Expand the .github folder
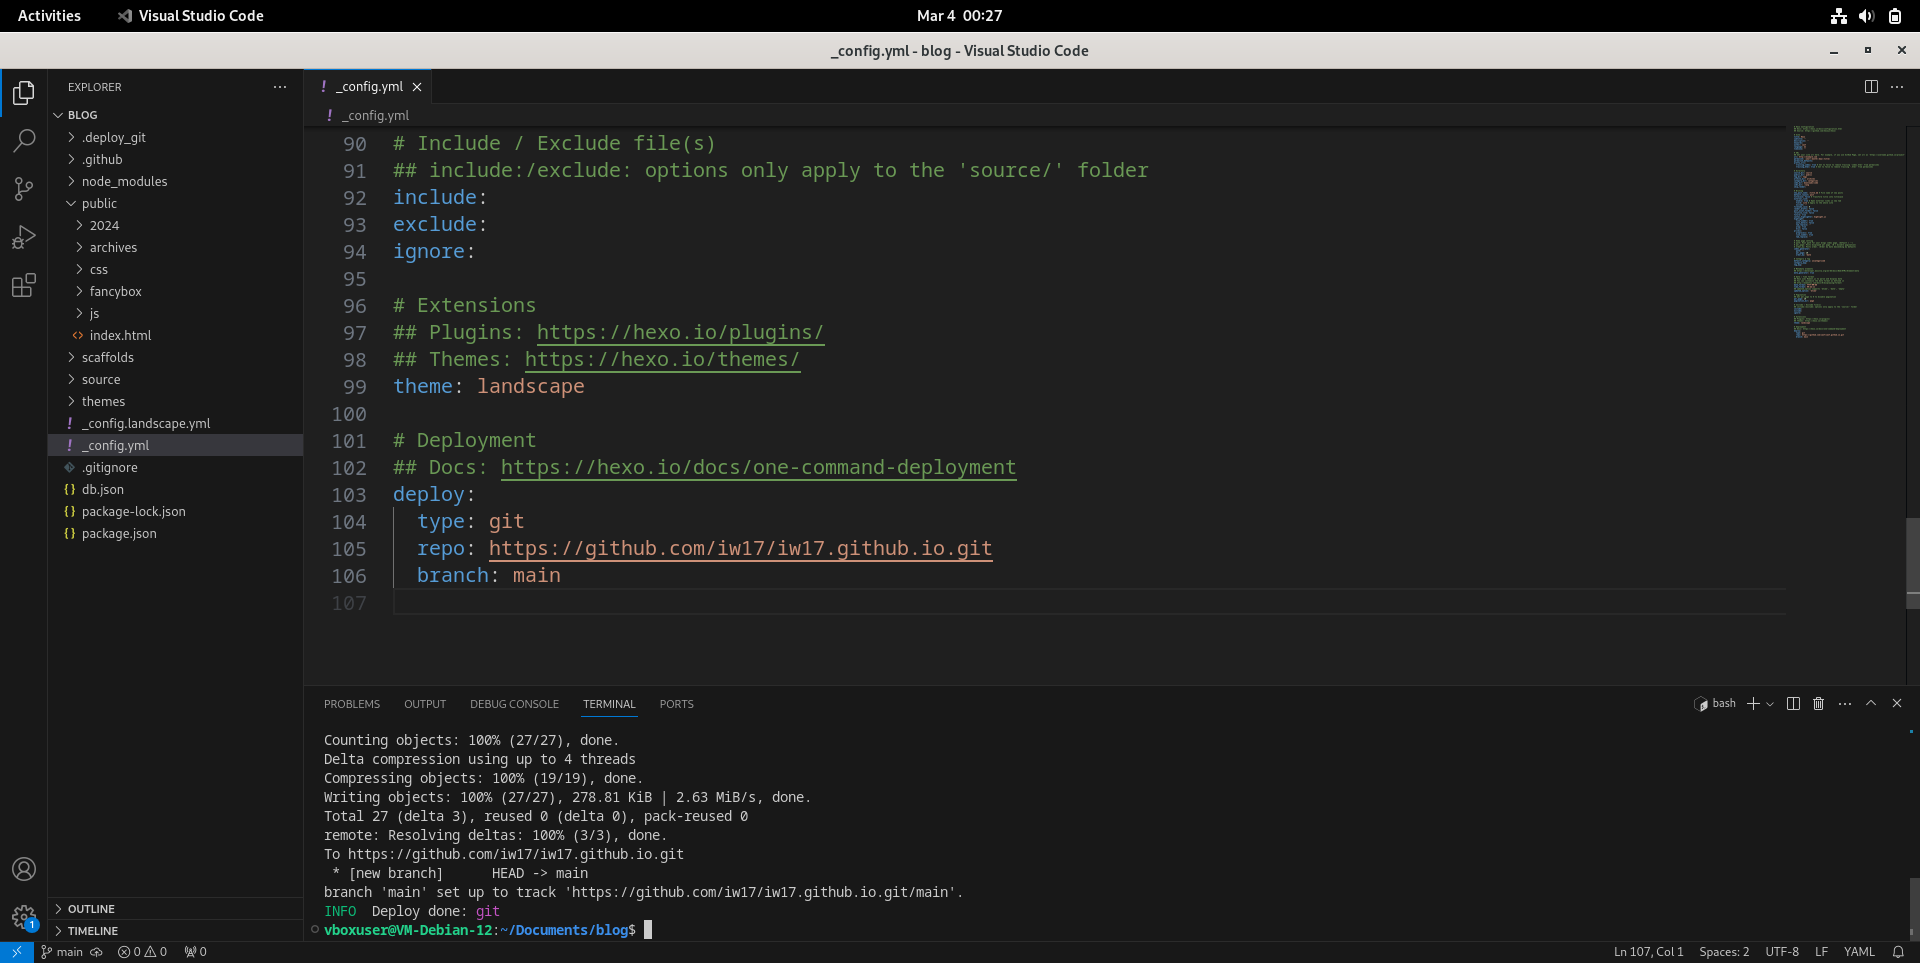 [x=175, y=160]
